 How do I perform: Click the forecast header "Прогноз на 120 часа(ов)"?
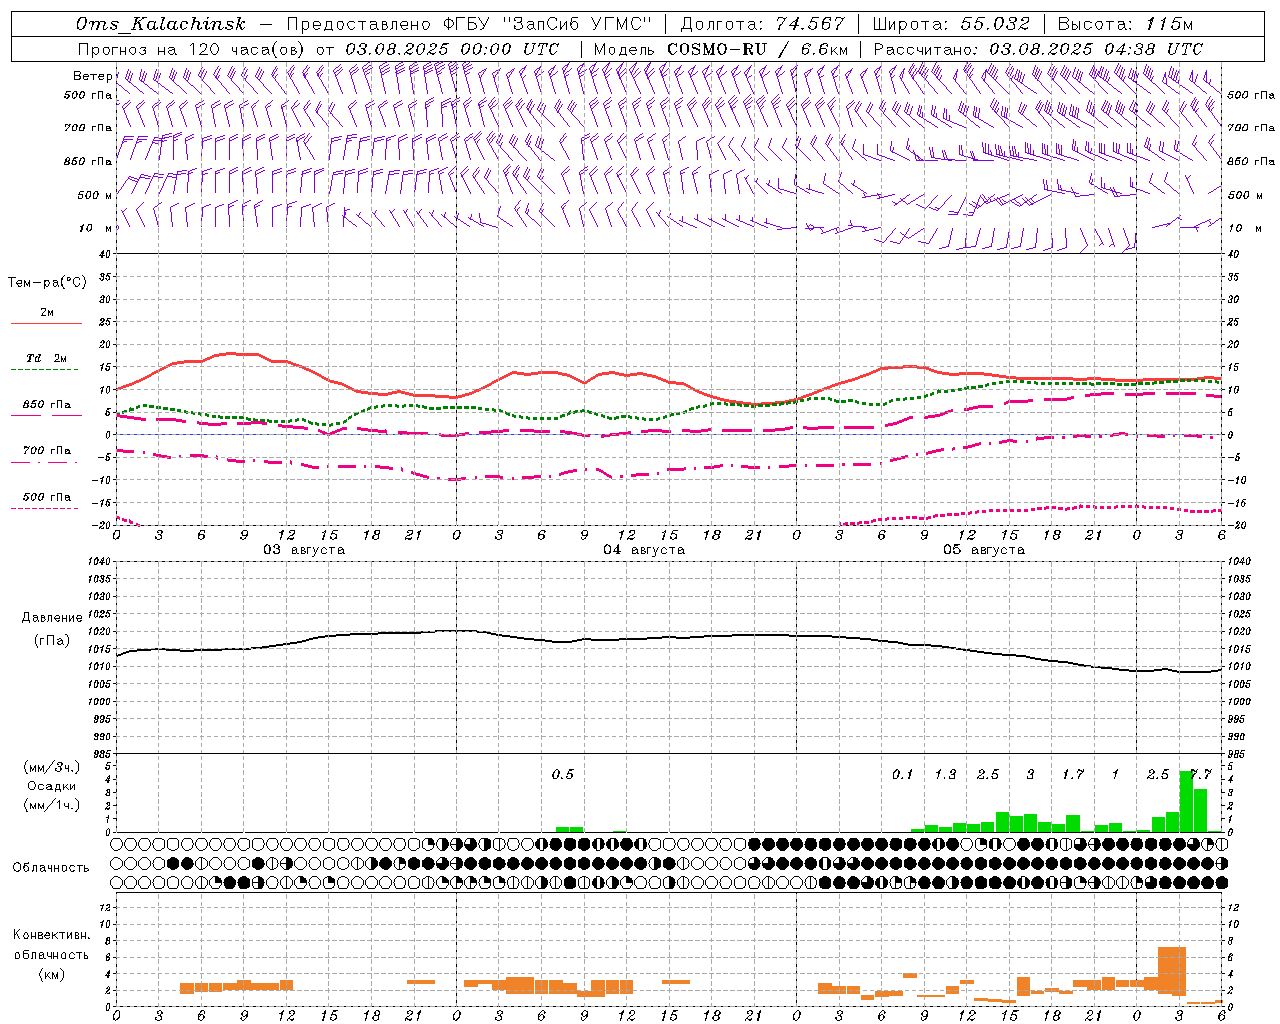click(x=192, y=49)
